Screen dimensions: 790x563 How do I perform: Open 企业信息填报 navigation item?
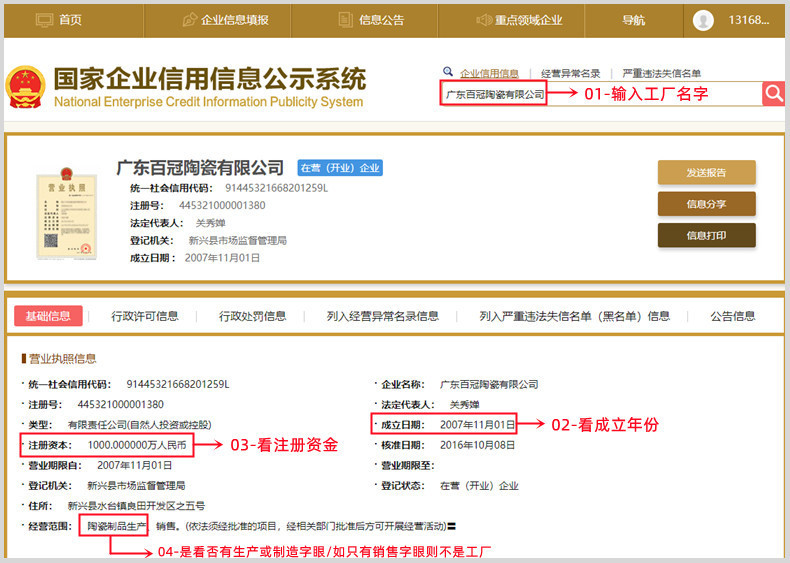pos(235,20)
